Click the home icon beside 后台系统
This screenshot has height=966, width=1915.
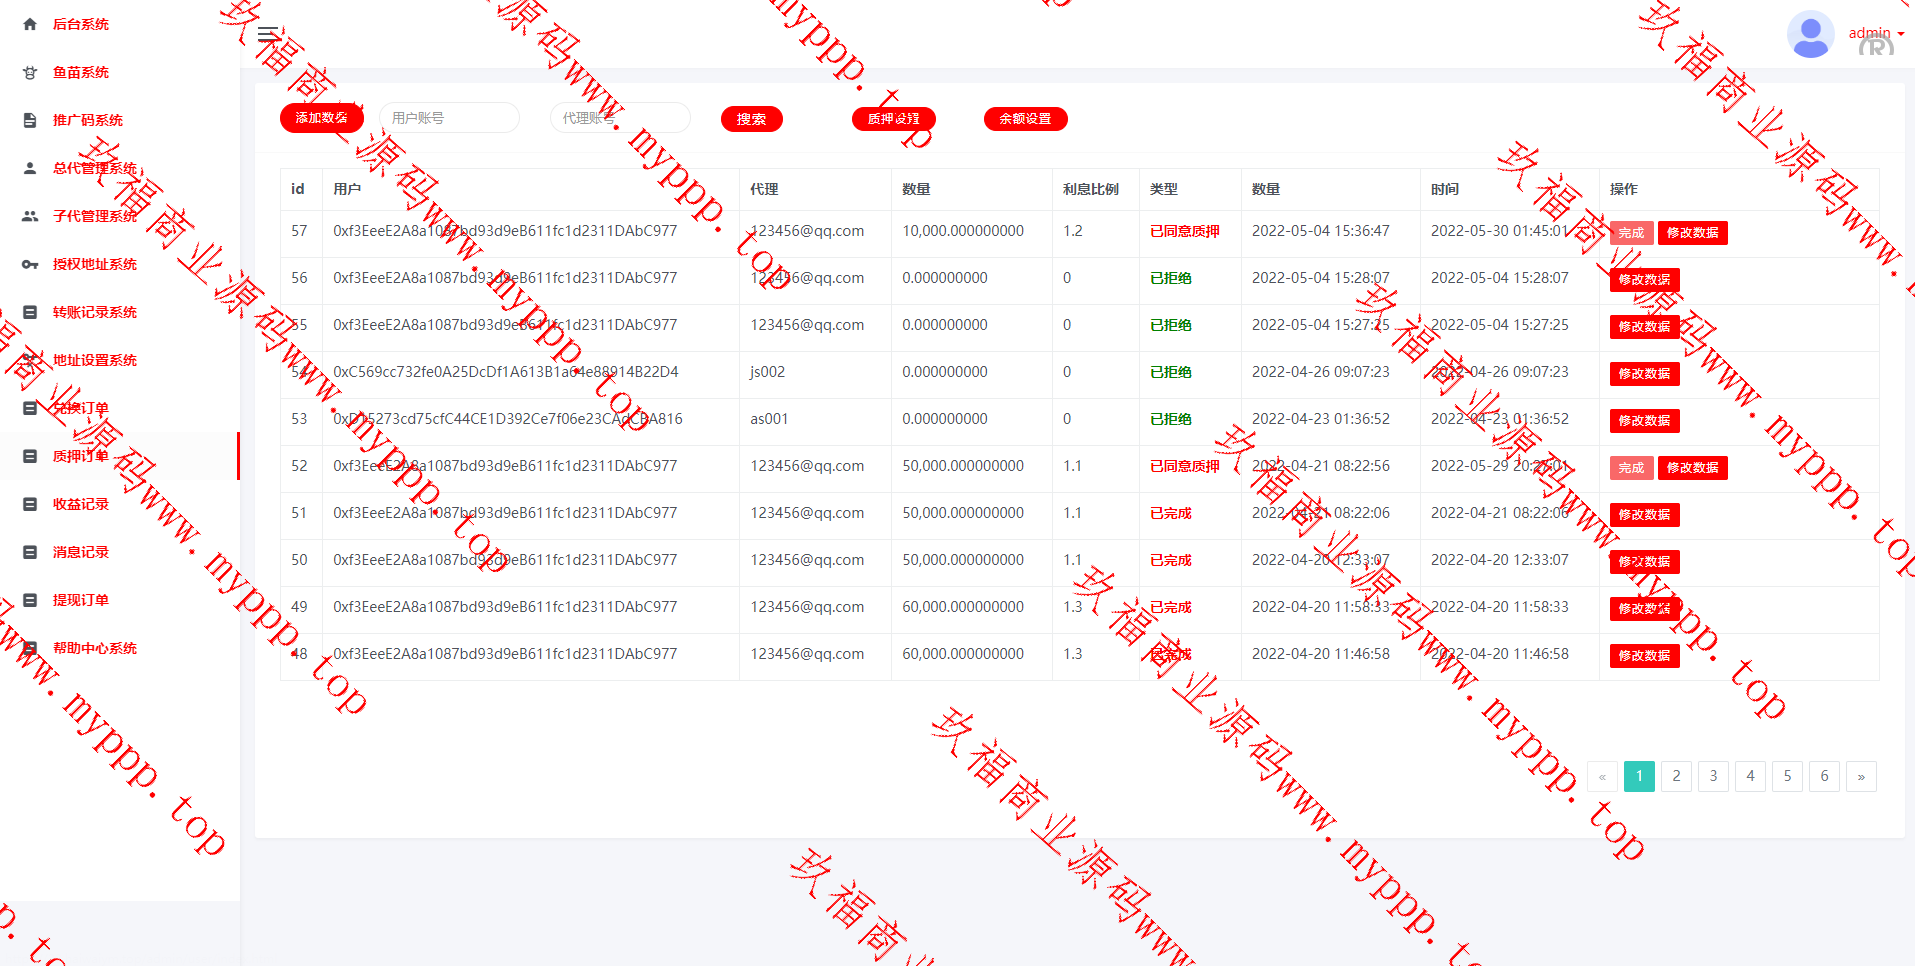coord(30,24)
